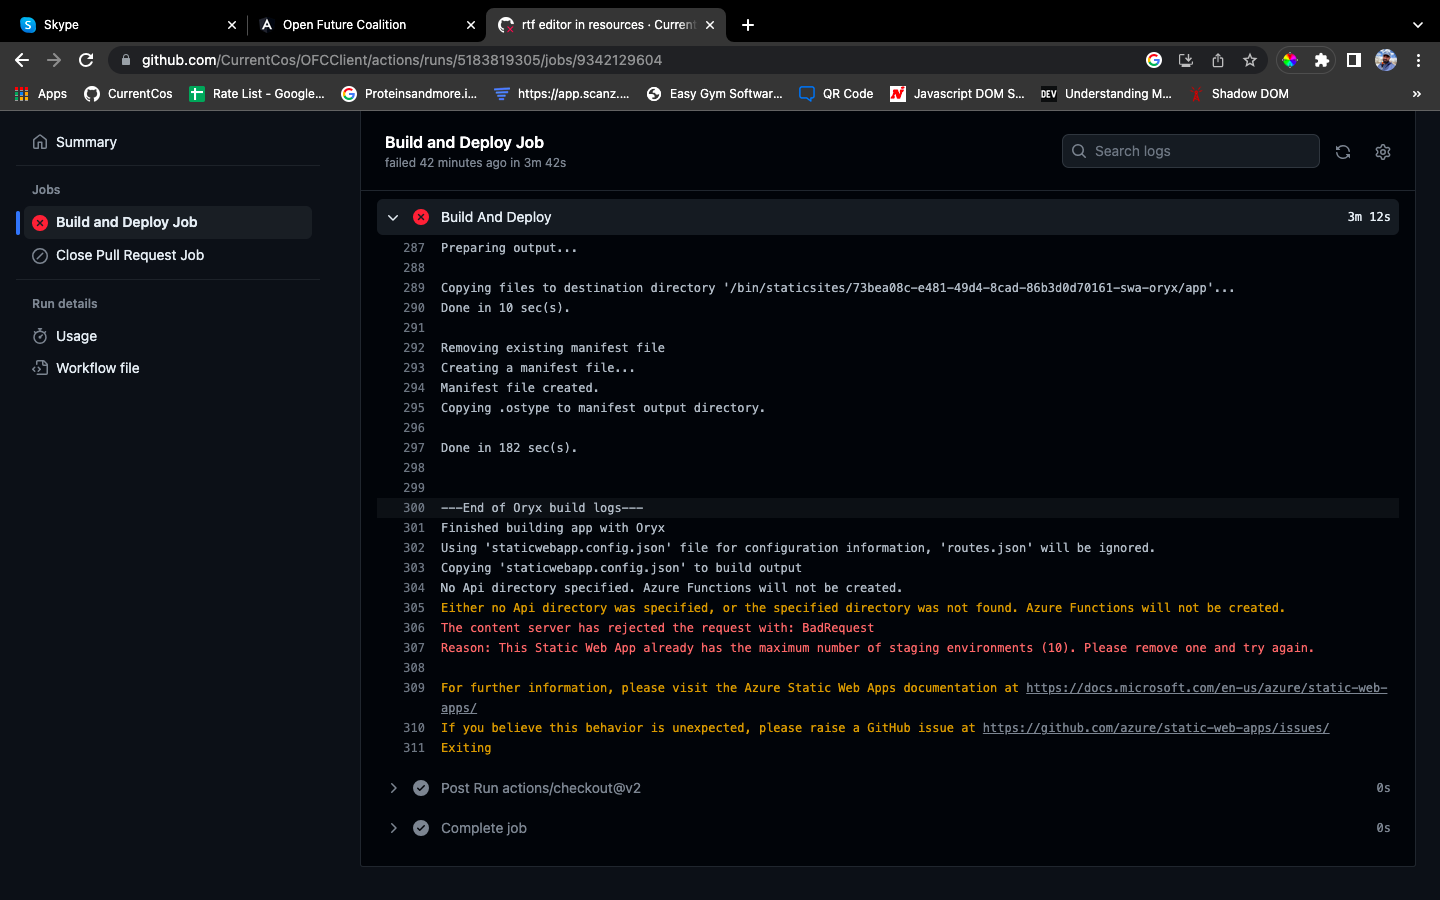Open the Workflow file from Run details
This screenshot has width=1440, height=900.
pyautogui.click(x=97, y=368)
